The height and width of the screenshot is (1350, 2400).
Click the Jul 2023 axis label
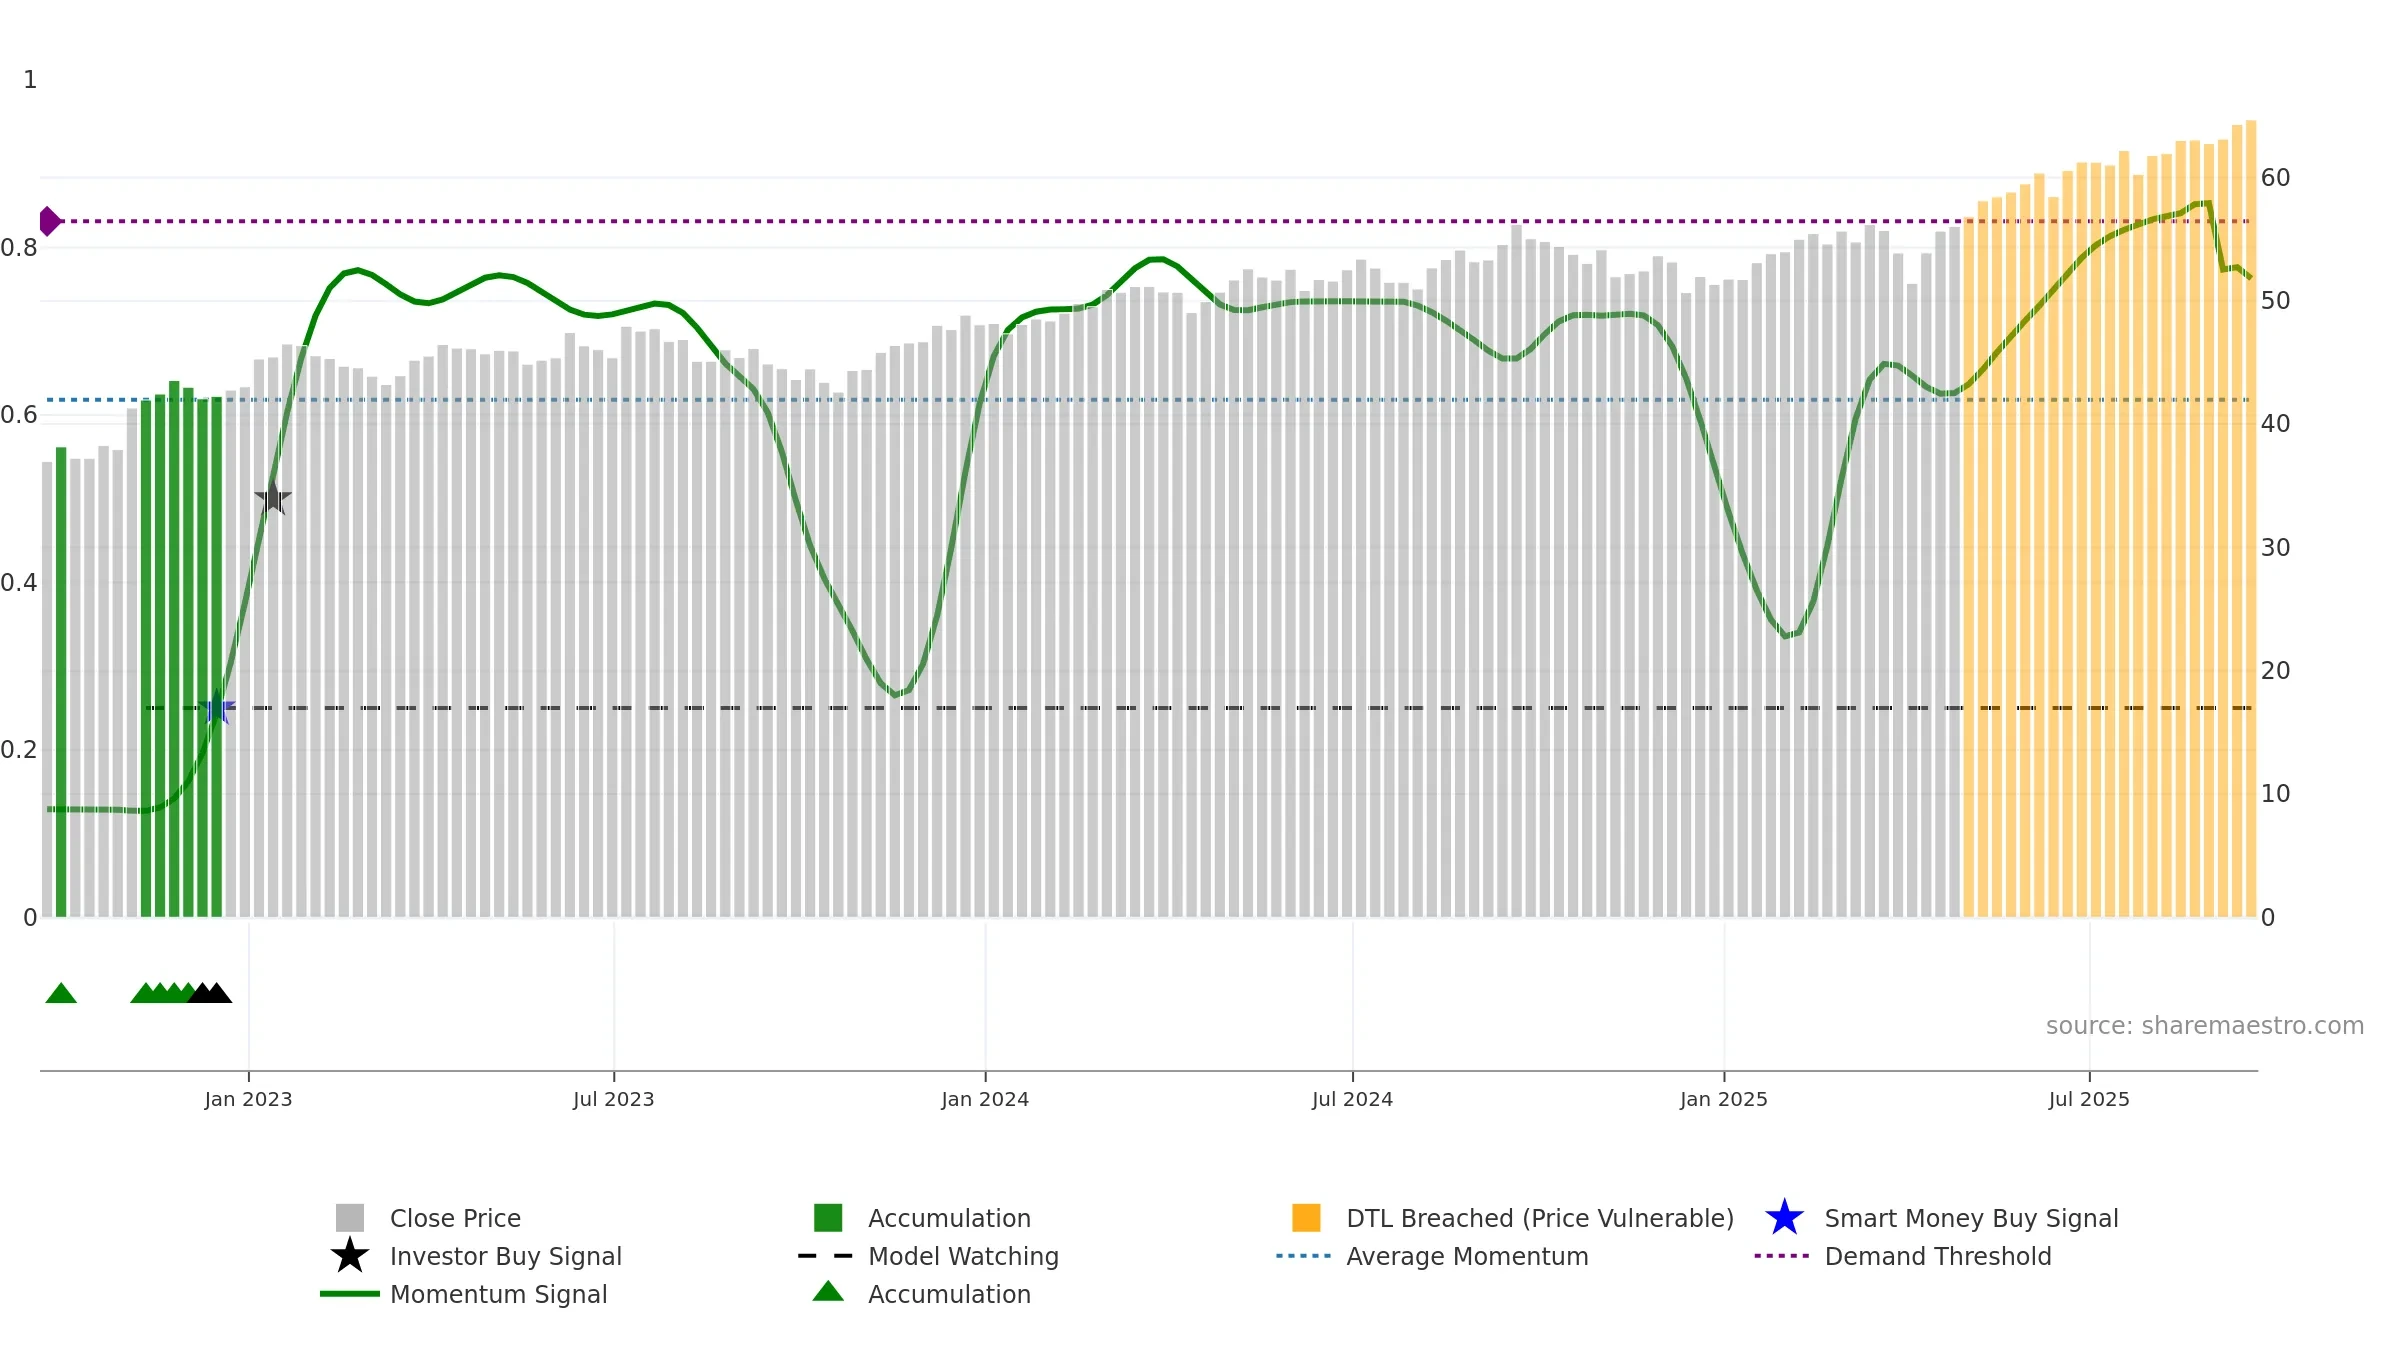pos(614,1100)
